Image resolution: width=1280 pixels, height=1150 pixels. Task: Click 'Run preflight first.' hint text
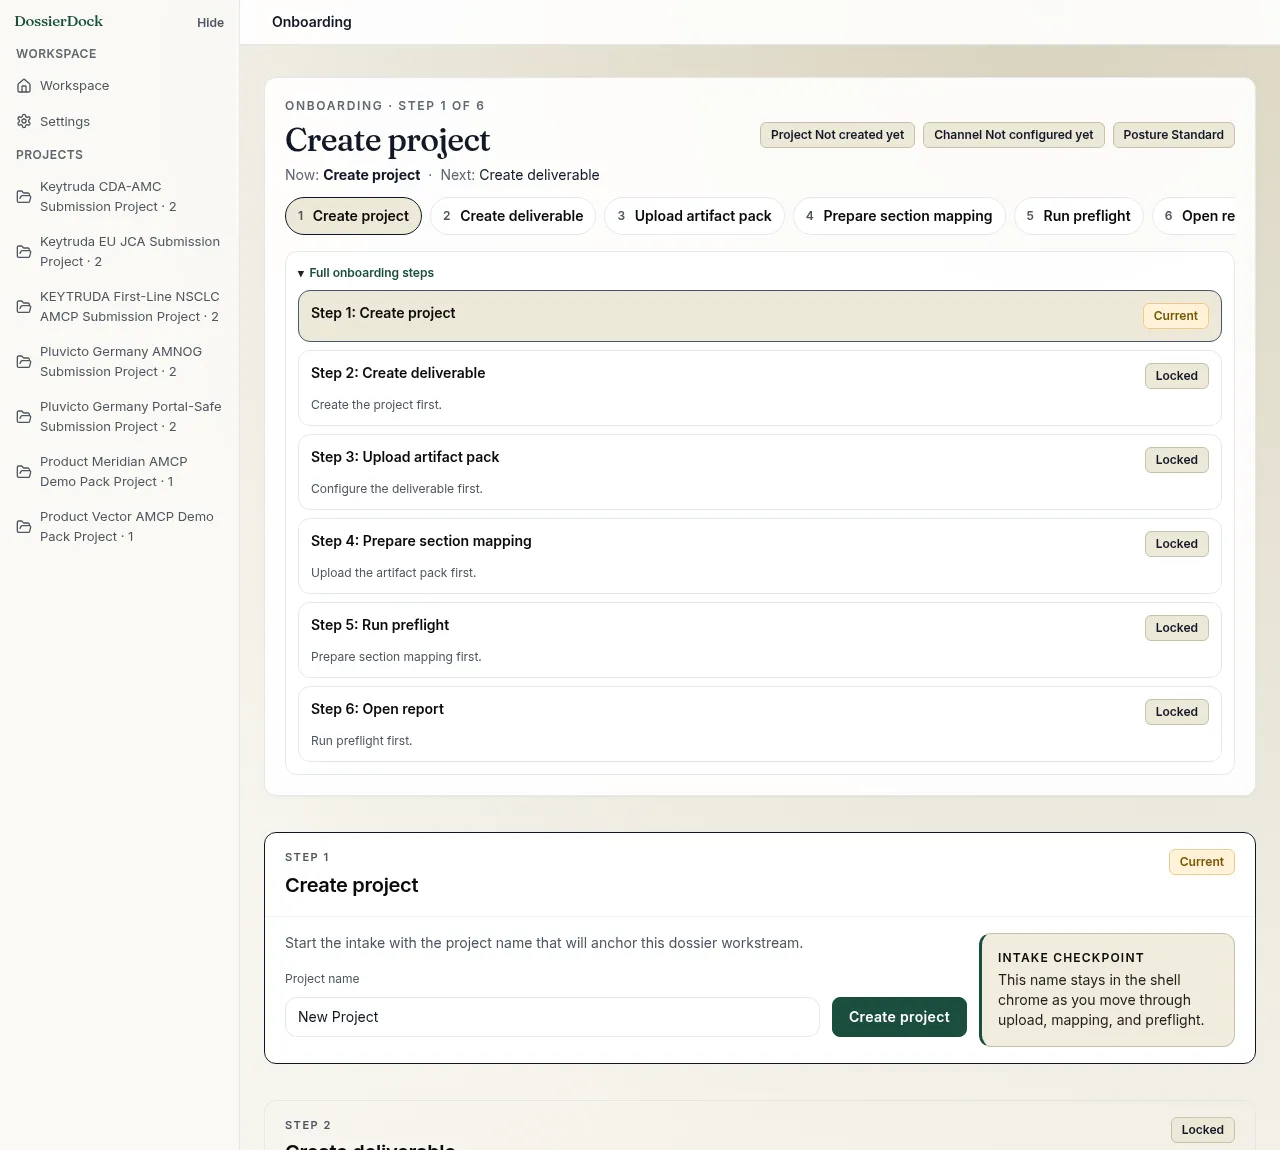361,741
